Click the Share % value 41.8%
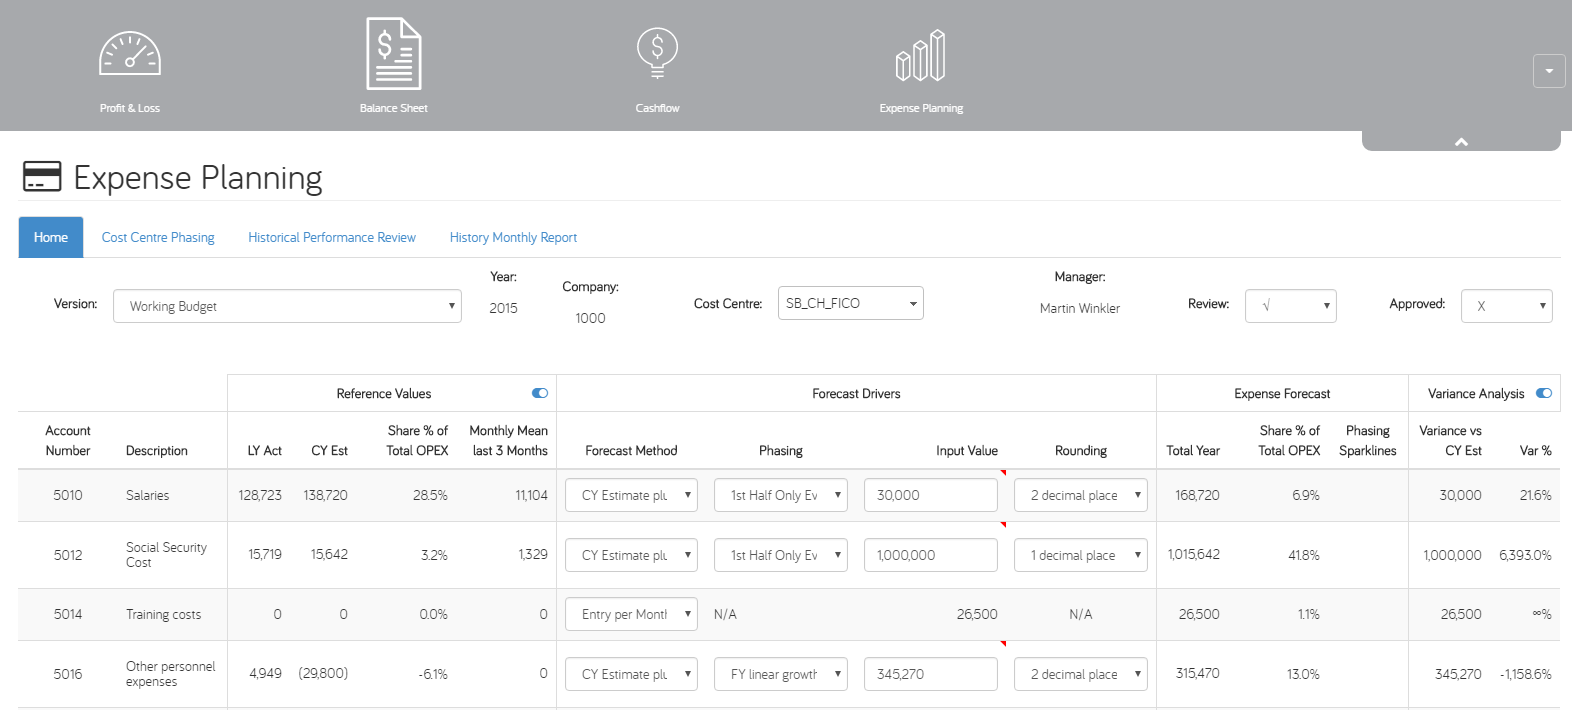 (1304, 555)
